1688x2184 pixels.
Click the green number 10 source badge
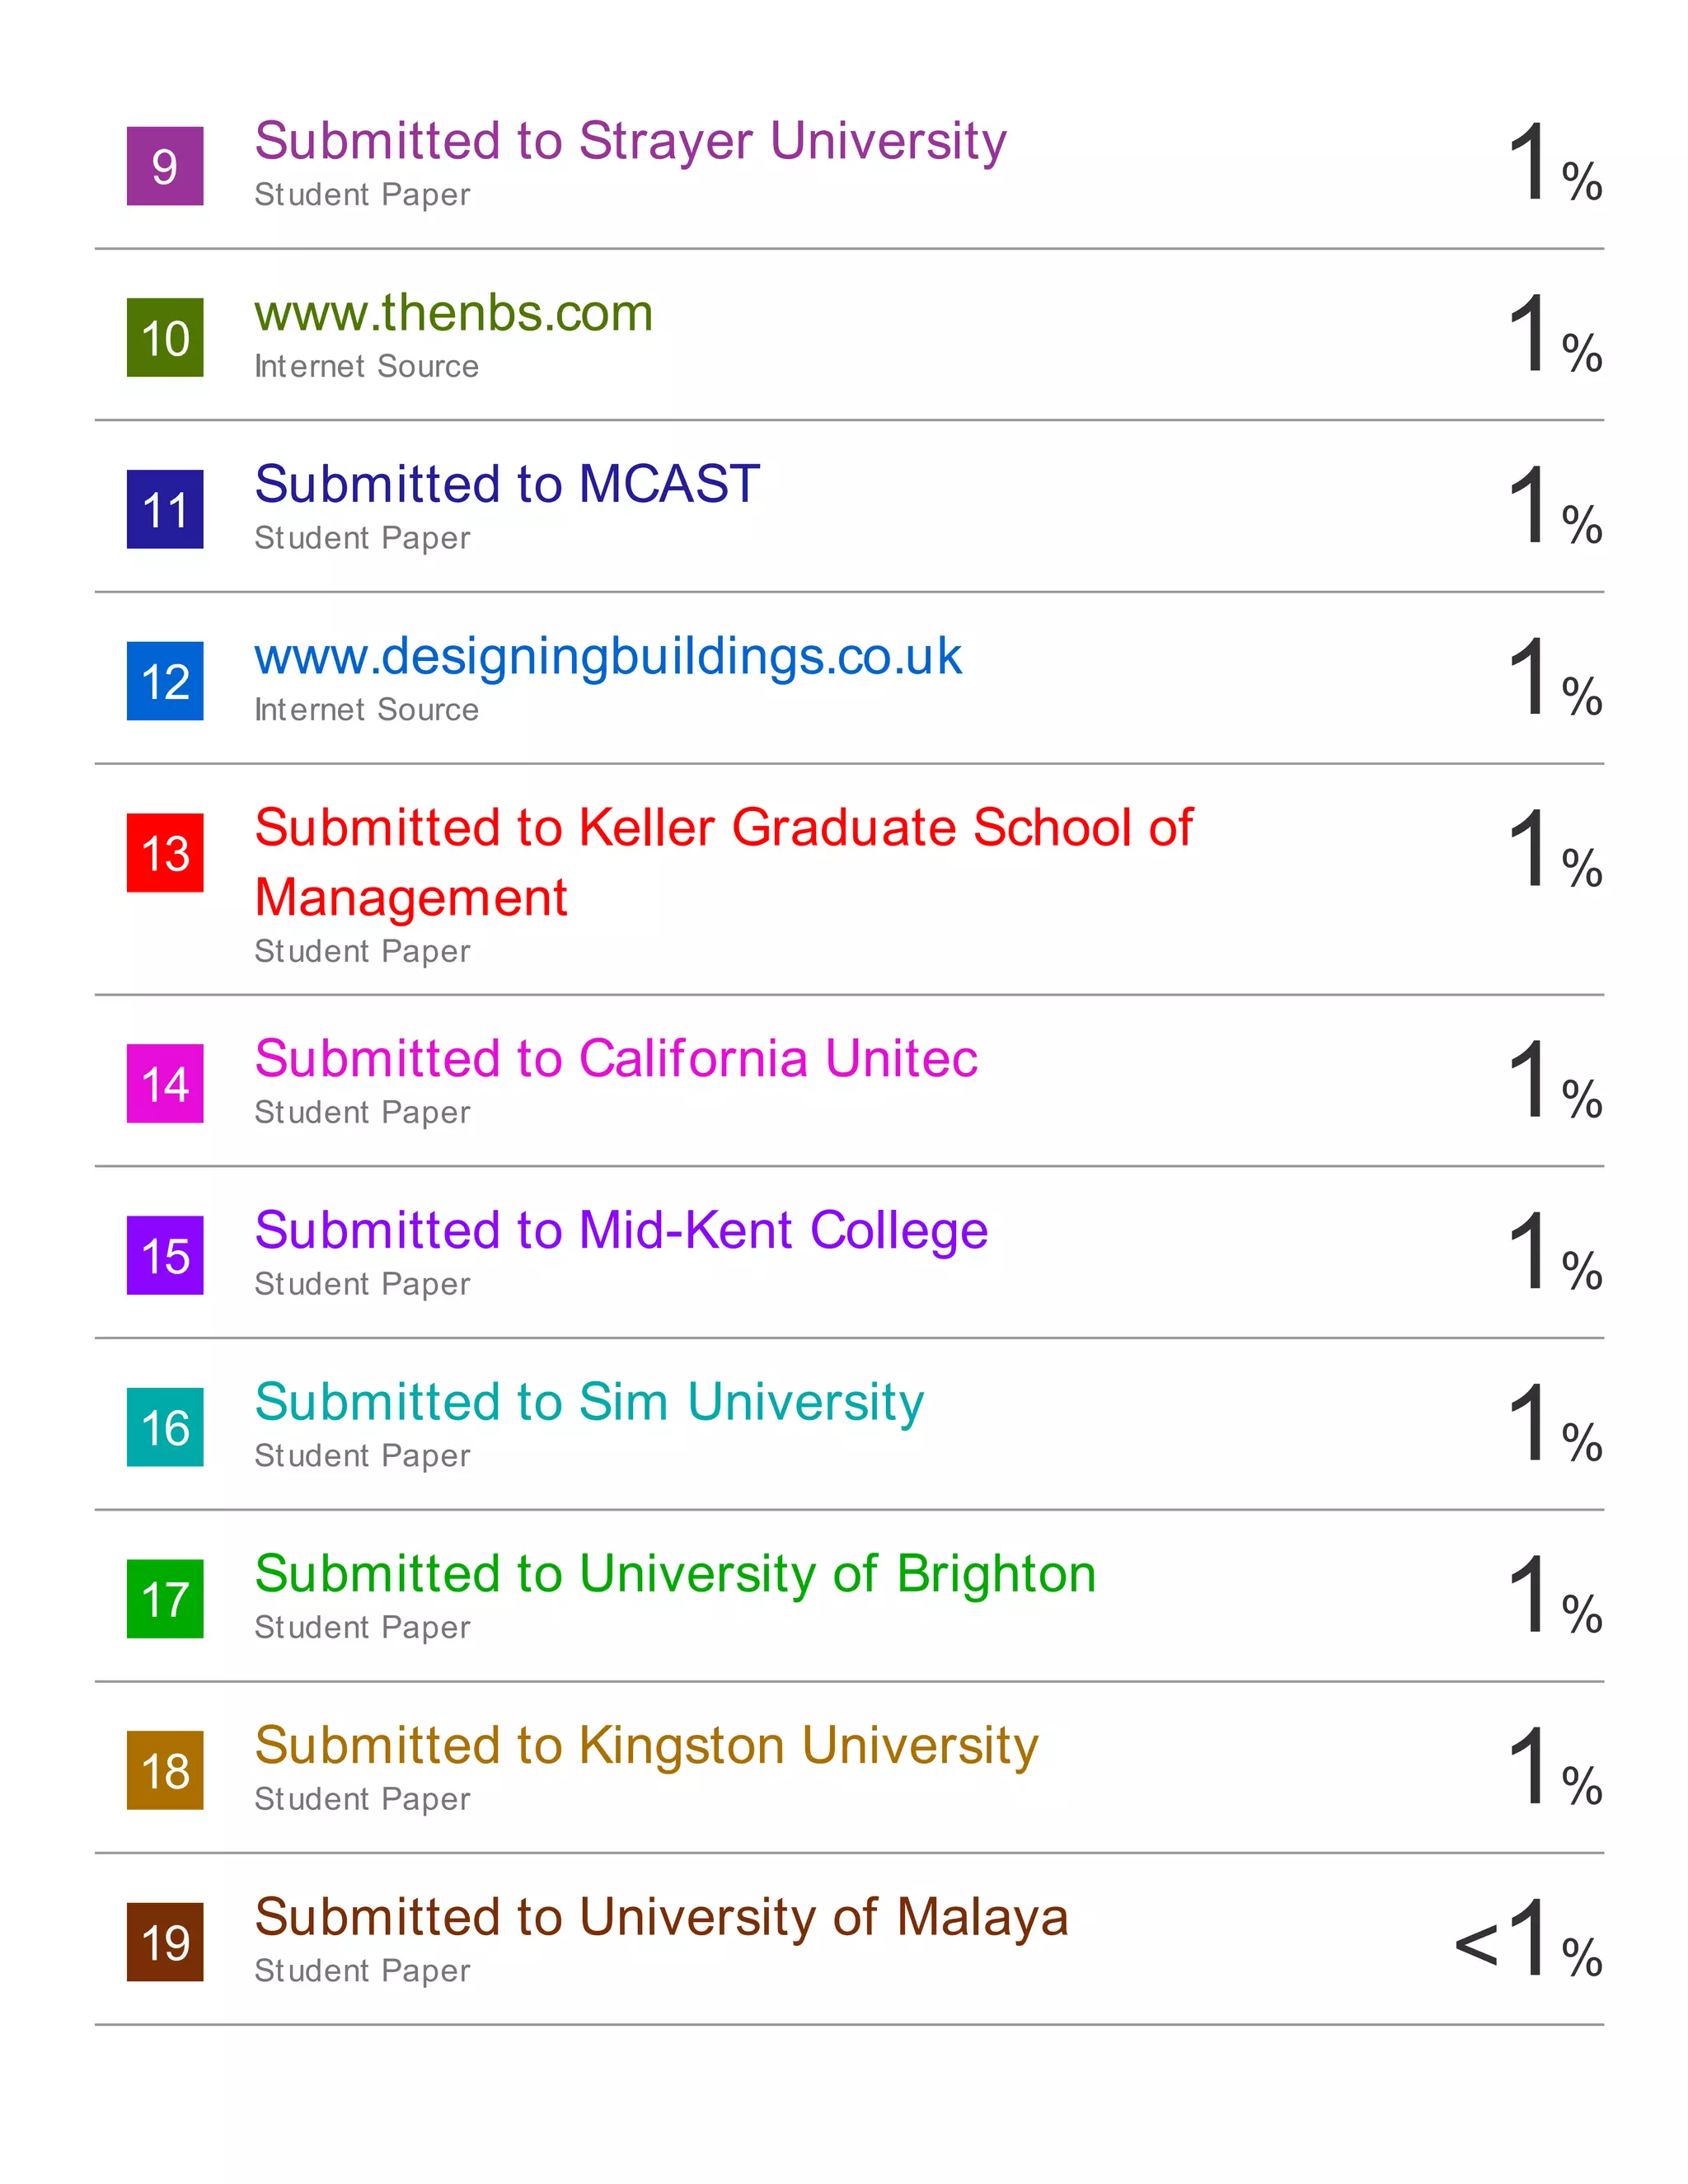tap(165, 338)
